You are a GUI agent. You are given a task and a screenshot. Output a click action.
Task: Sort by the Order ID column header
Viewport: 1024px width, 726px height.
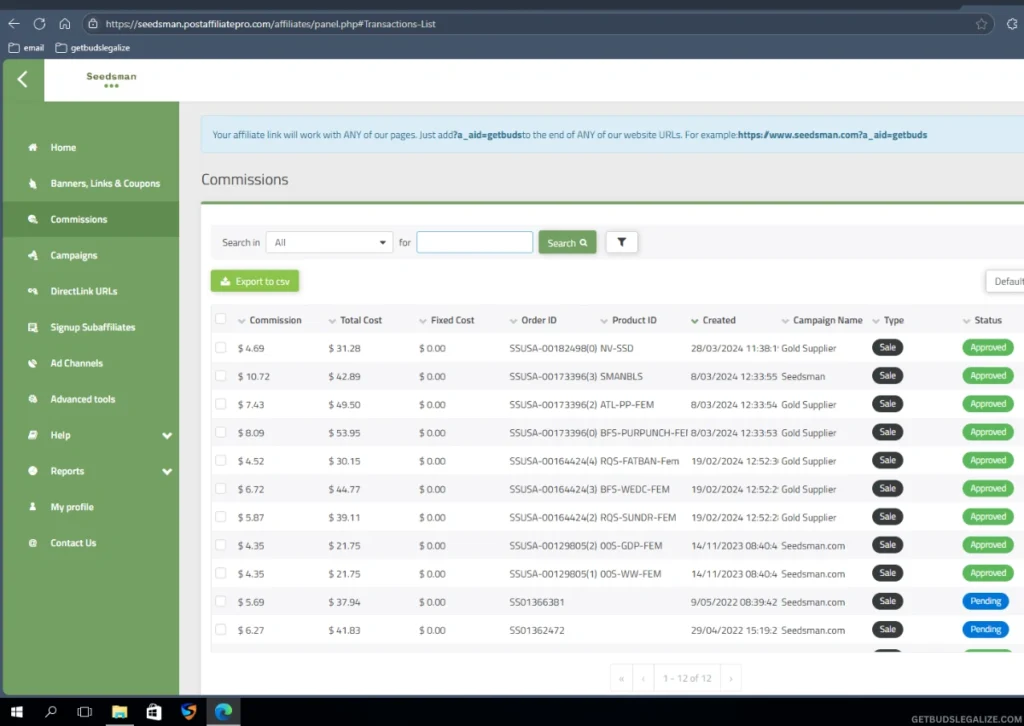click(x=539, y=320)
